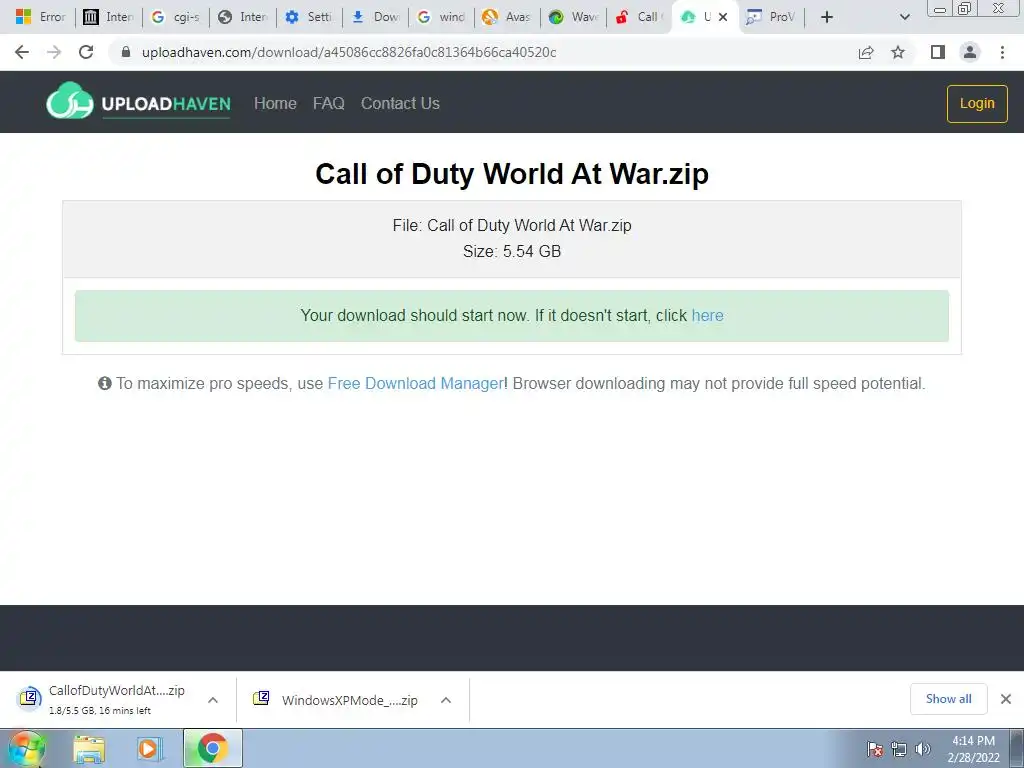
Task: Switch to the wind Google search tab
Action: point(441,17)
